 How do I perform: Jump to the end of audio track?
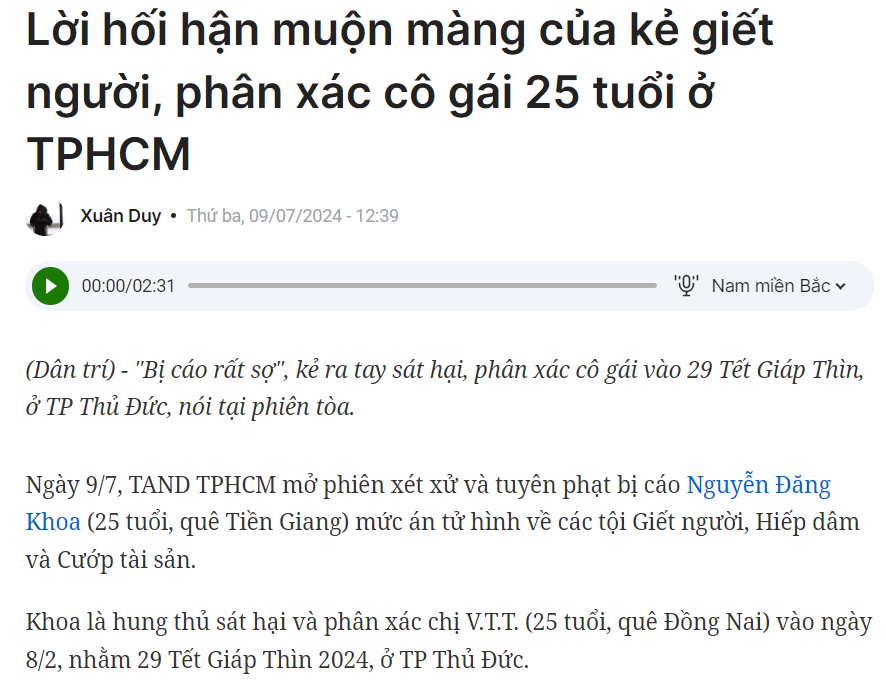[655, 286]
